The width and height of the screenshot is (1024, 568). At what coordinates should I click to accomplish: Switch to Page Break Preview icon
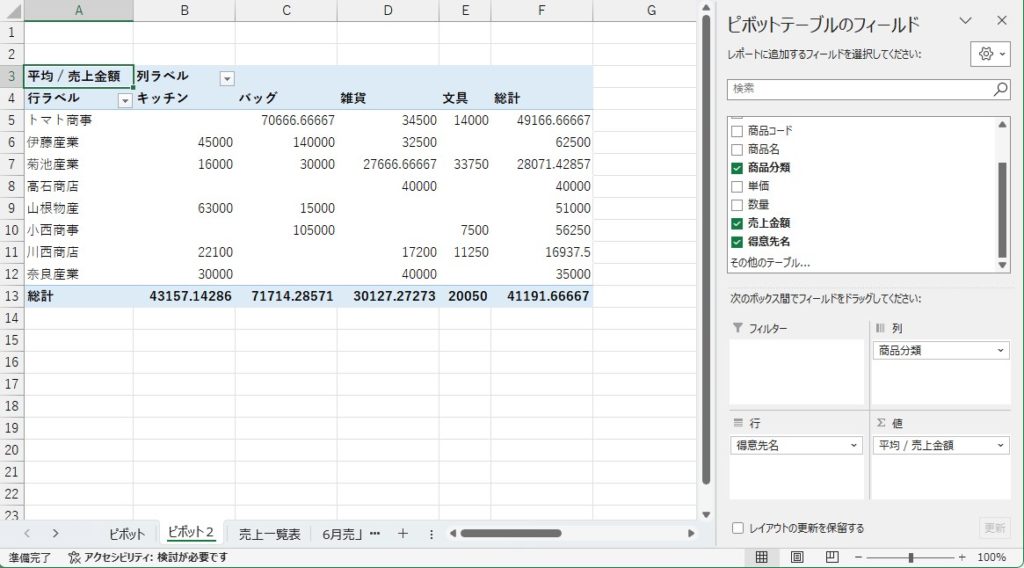click(x=832, y=557)
